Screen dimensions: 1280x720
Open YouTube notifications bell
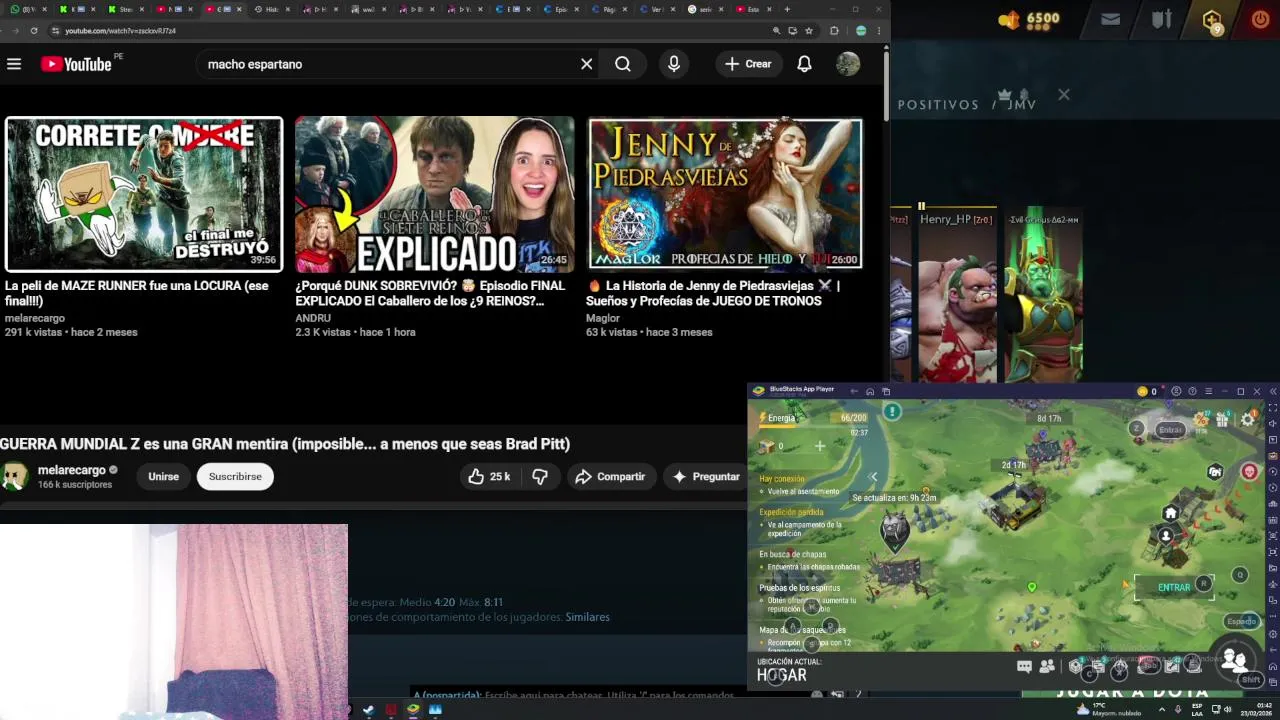coord(804,64)
